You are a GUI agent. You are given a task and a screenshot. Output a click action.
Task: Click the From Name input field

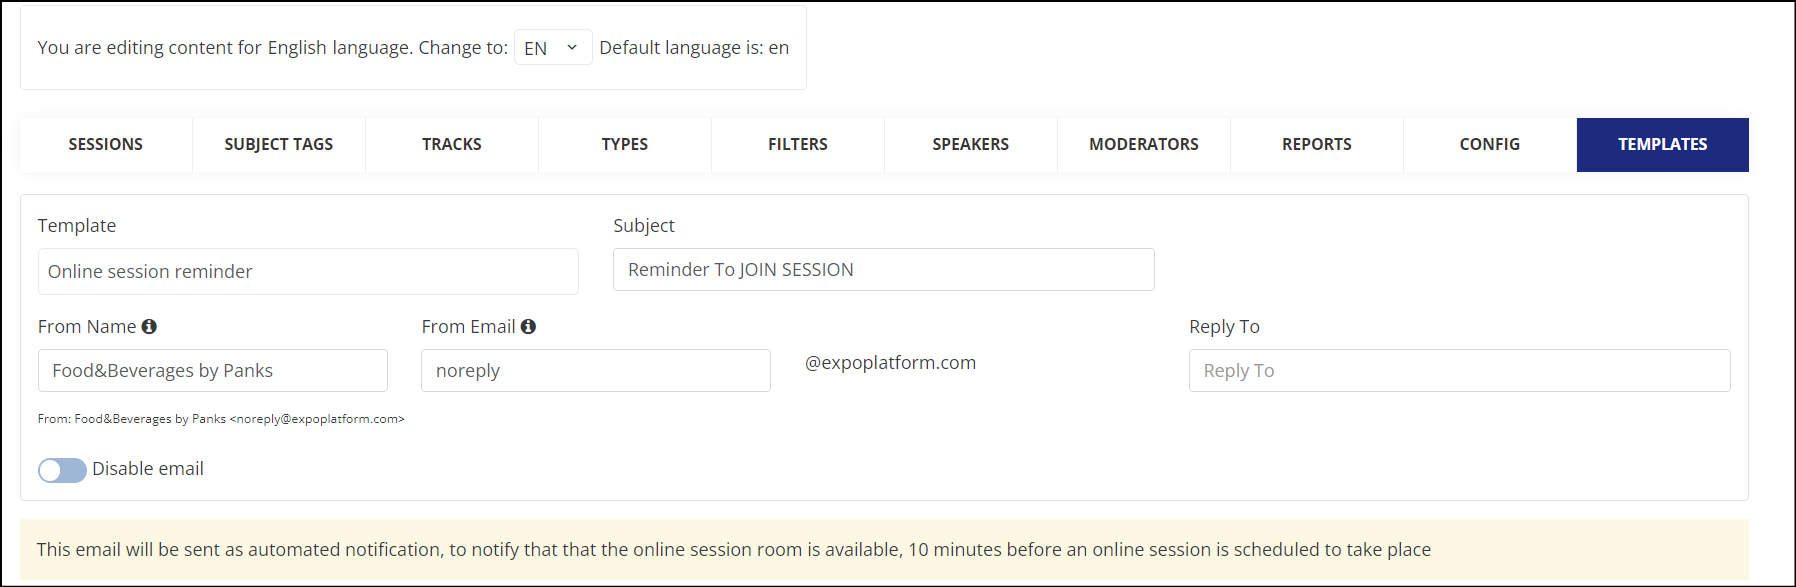pos(213,371)
